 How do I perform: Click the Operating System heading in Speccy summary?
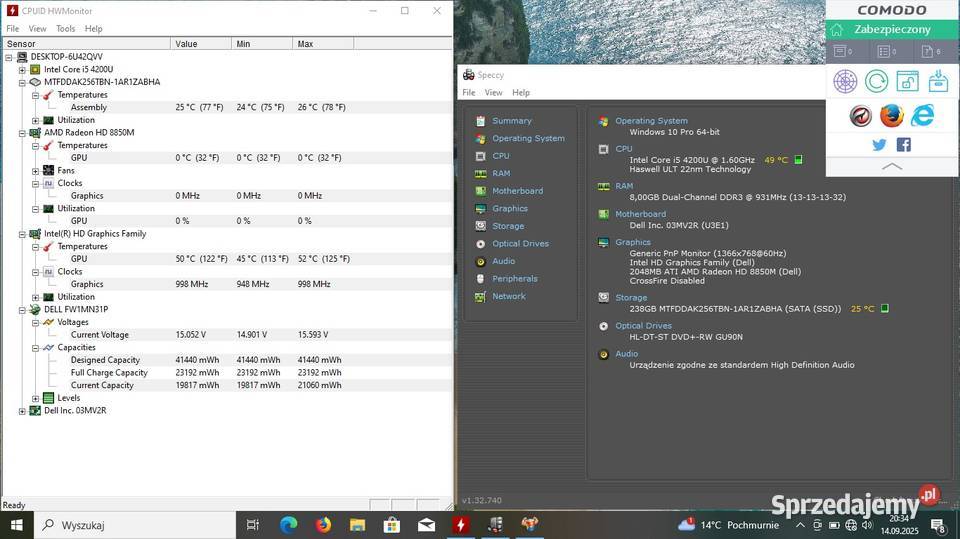(651, 121)
